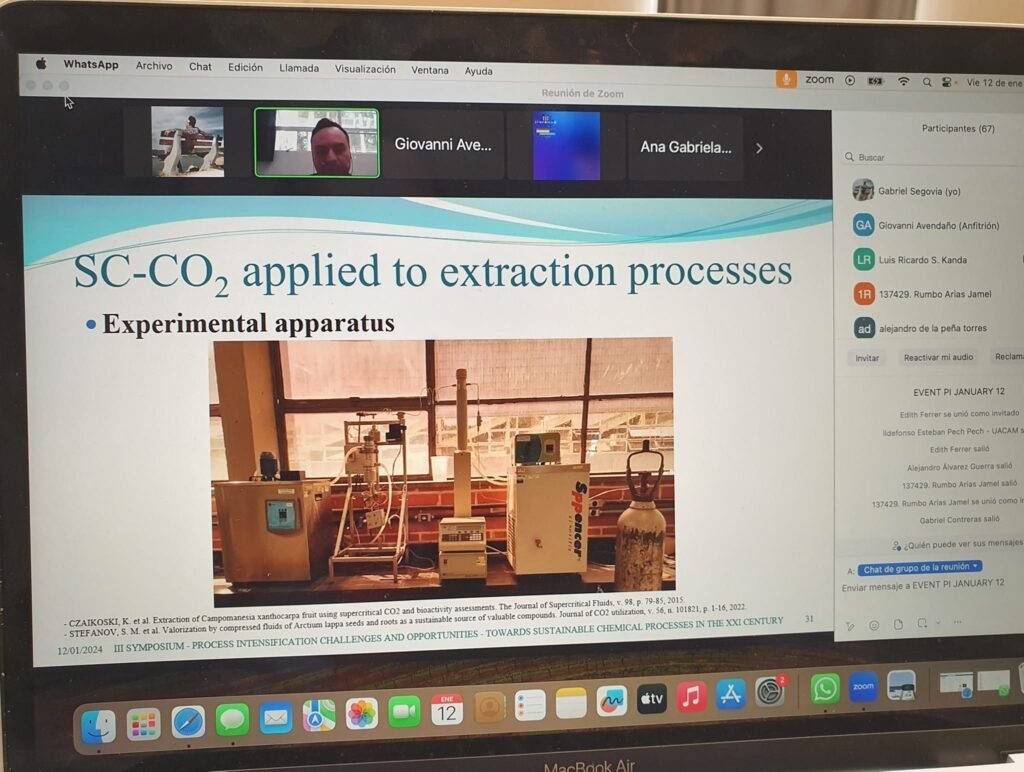
Task: Expand the Chat de grupo de la reunión dropdown
Action: pyautogui.click(x=920, y=568)
